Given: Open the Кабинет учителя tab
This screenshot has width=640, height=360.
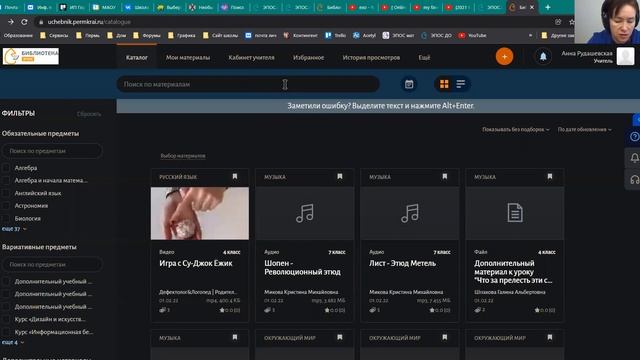Looking at the screenshot, I should click(x=251, y=58).
